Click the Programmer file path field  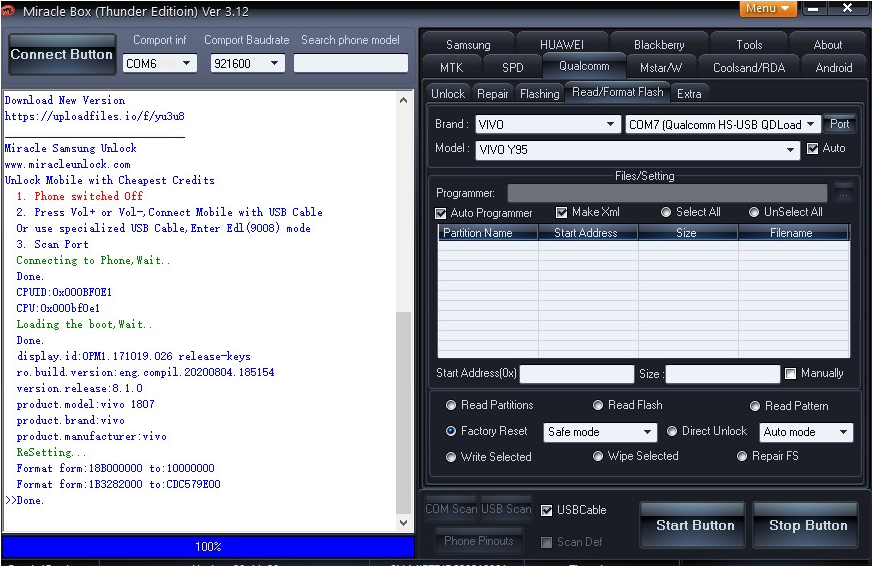667,193
